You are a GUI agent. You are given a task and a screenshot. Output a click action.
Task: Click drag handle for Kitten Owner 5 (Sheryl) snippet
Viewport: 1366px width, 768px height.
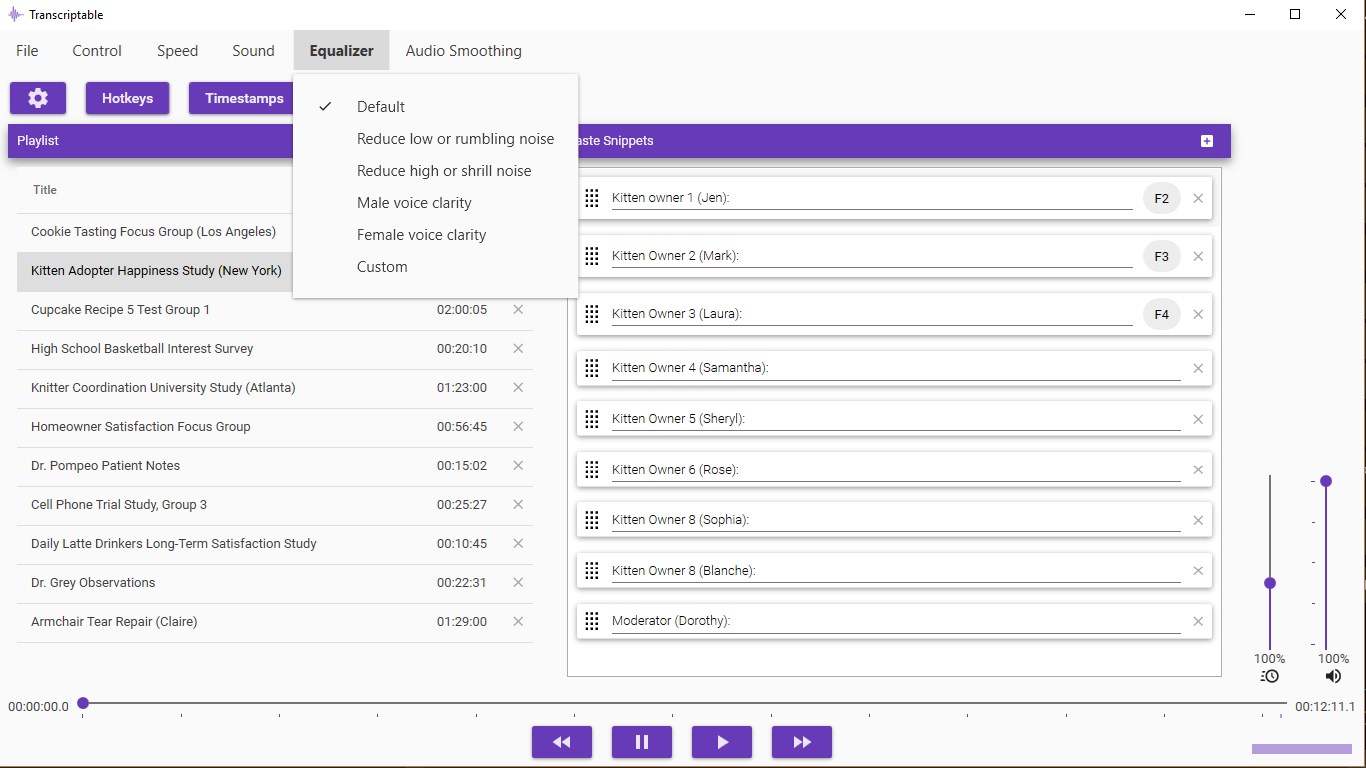click(592, 419)
